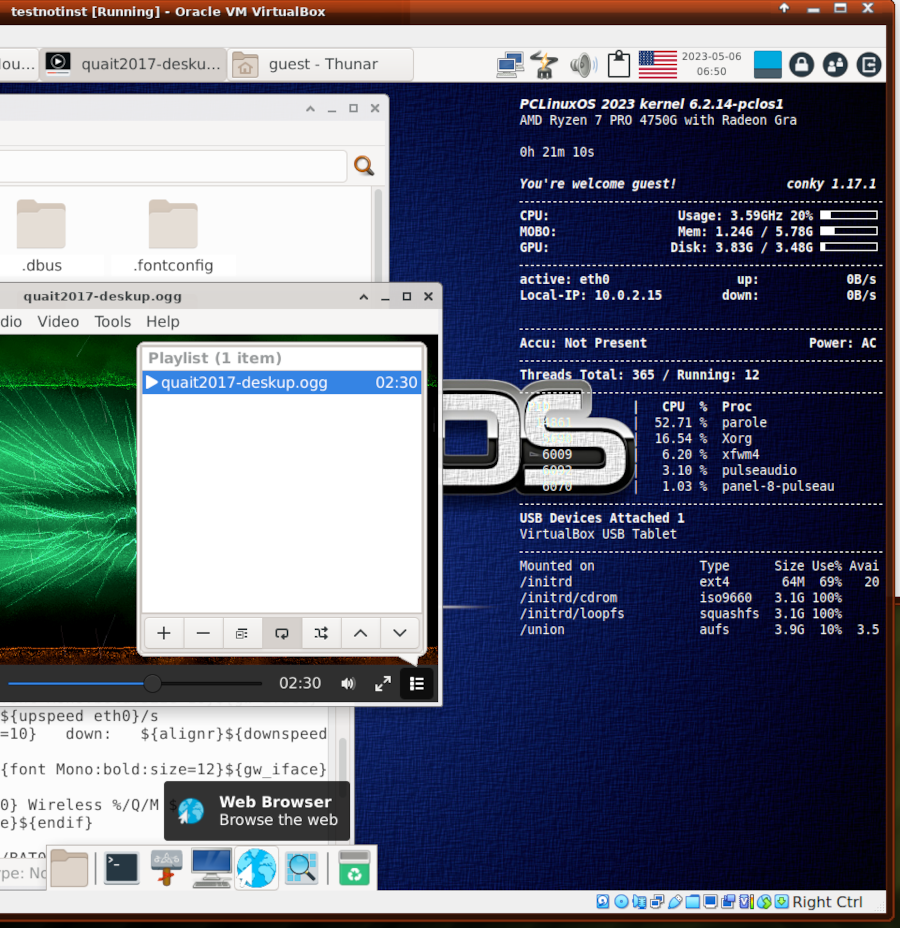Viewport: 900px width, 928px height.
Task: Open the Video menu
Action: pos(58,321)
